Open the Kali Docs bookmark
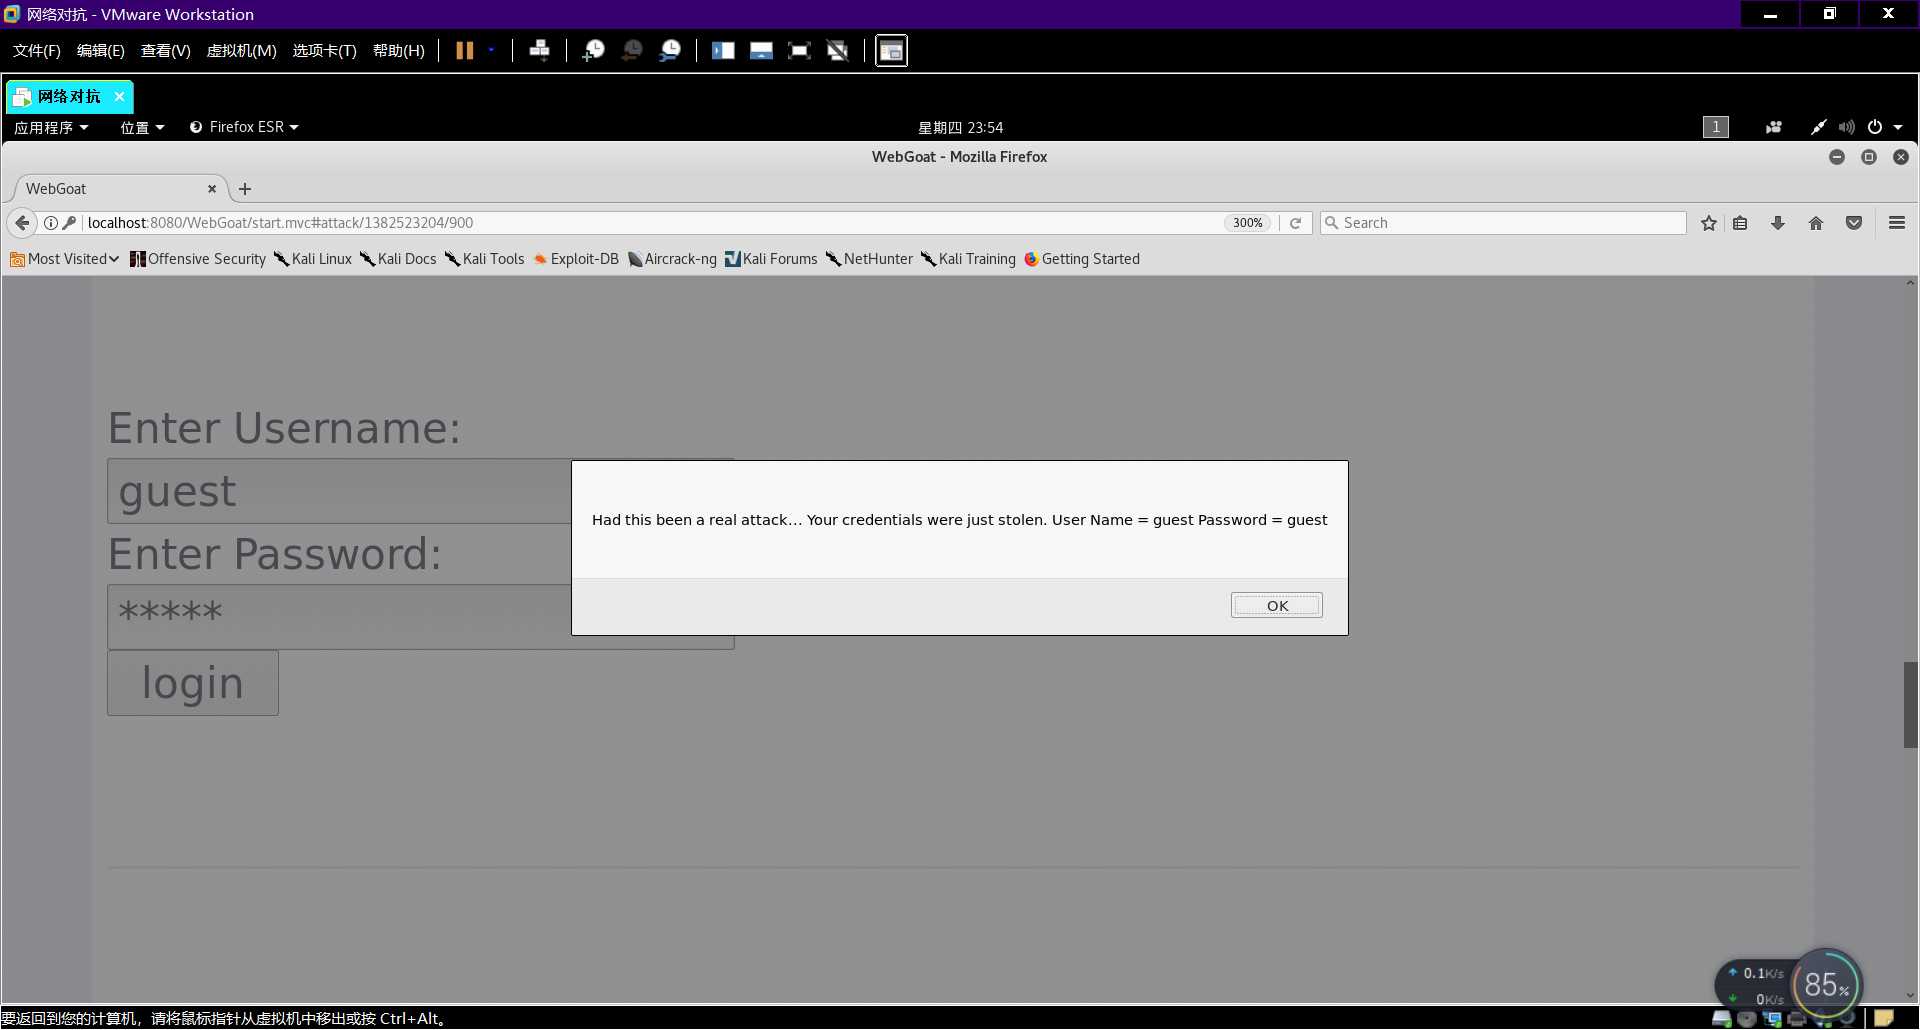This screenshot has width=1920, height=1030. click(398, 259)
